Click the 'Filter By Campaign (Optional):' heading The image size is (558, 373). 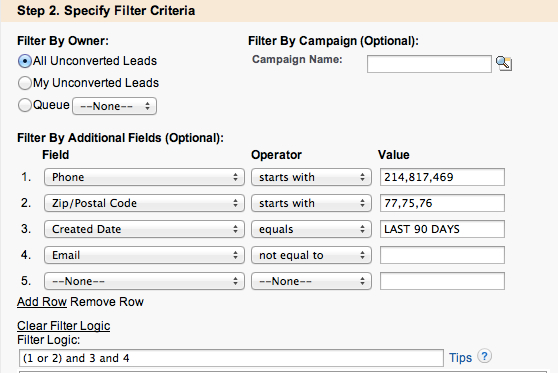pyautogui.click(x=333, y=41)
